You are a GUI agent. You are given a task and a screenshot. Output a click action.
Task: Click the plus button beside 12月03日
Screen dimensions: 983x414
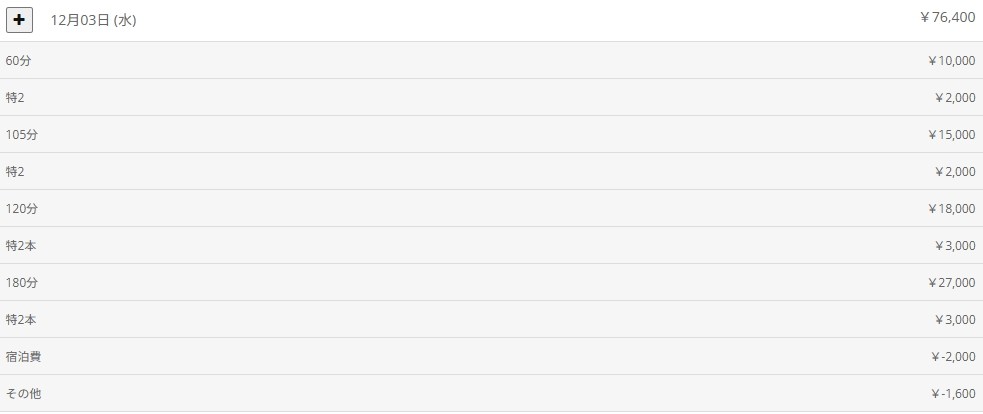(x=20, y=19)
